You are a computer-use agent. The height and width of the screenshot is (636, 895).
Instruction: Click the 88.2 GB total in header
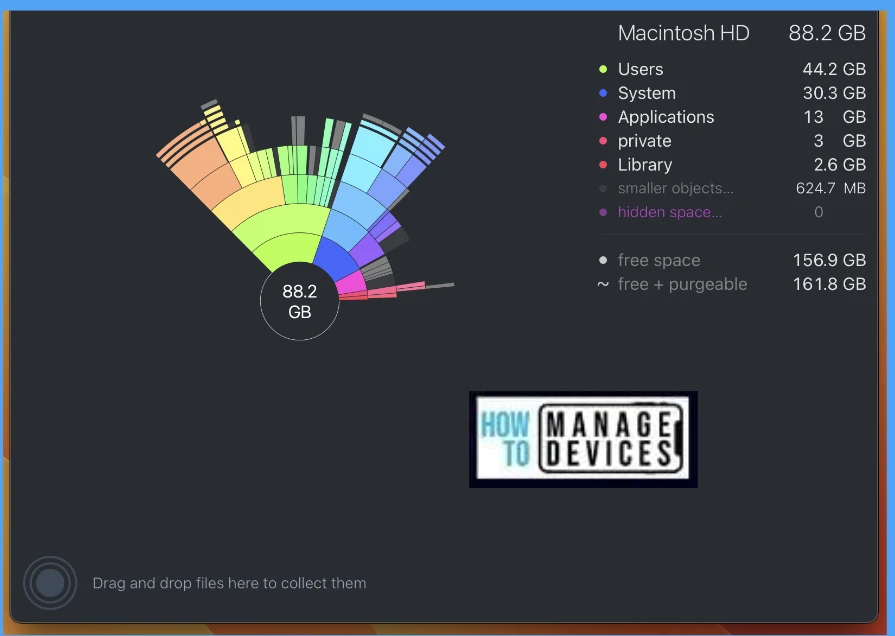point(827,33)
